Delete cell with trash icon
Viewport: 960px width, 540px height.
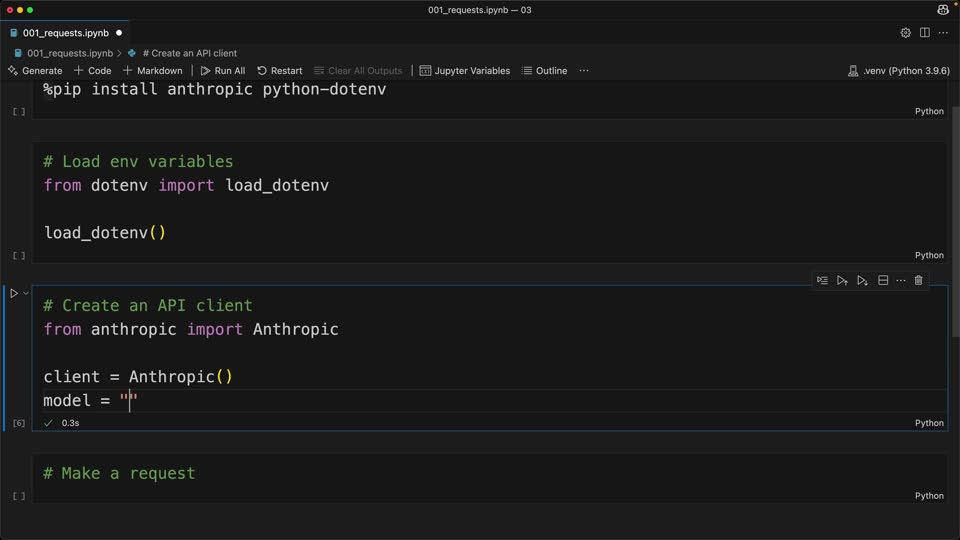point(918,280)
